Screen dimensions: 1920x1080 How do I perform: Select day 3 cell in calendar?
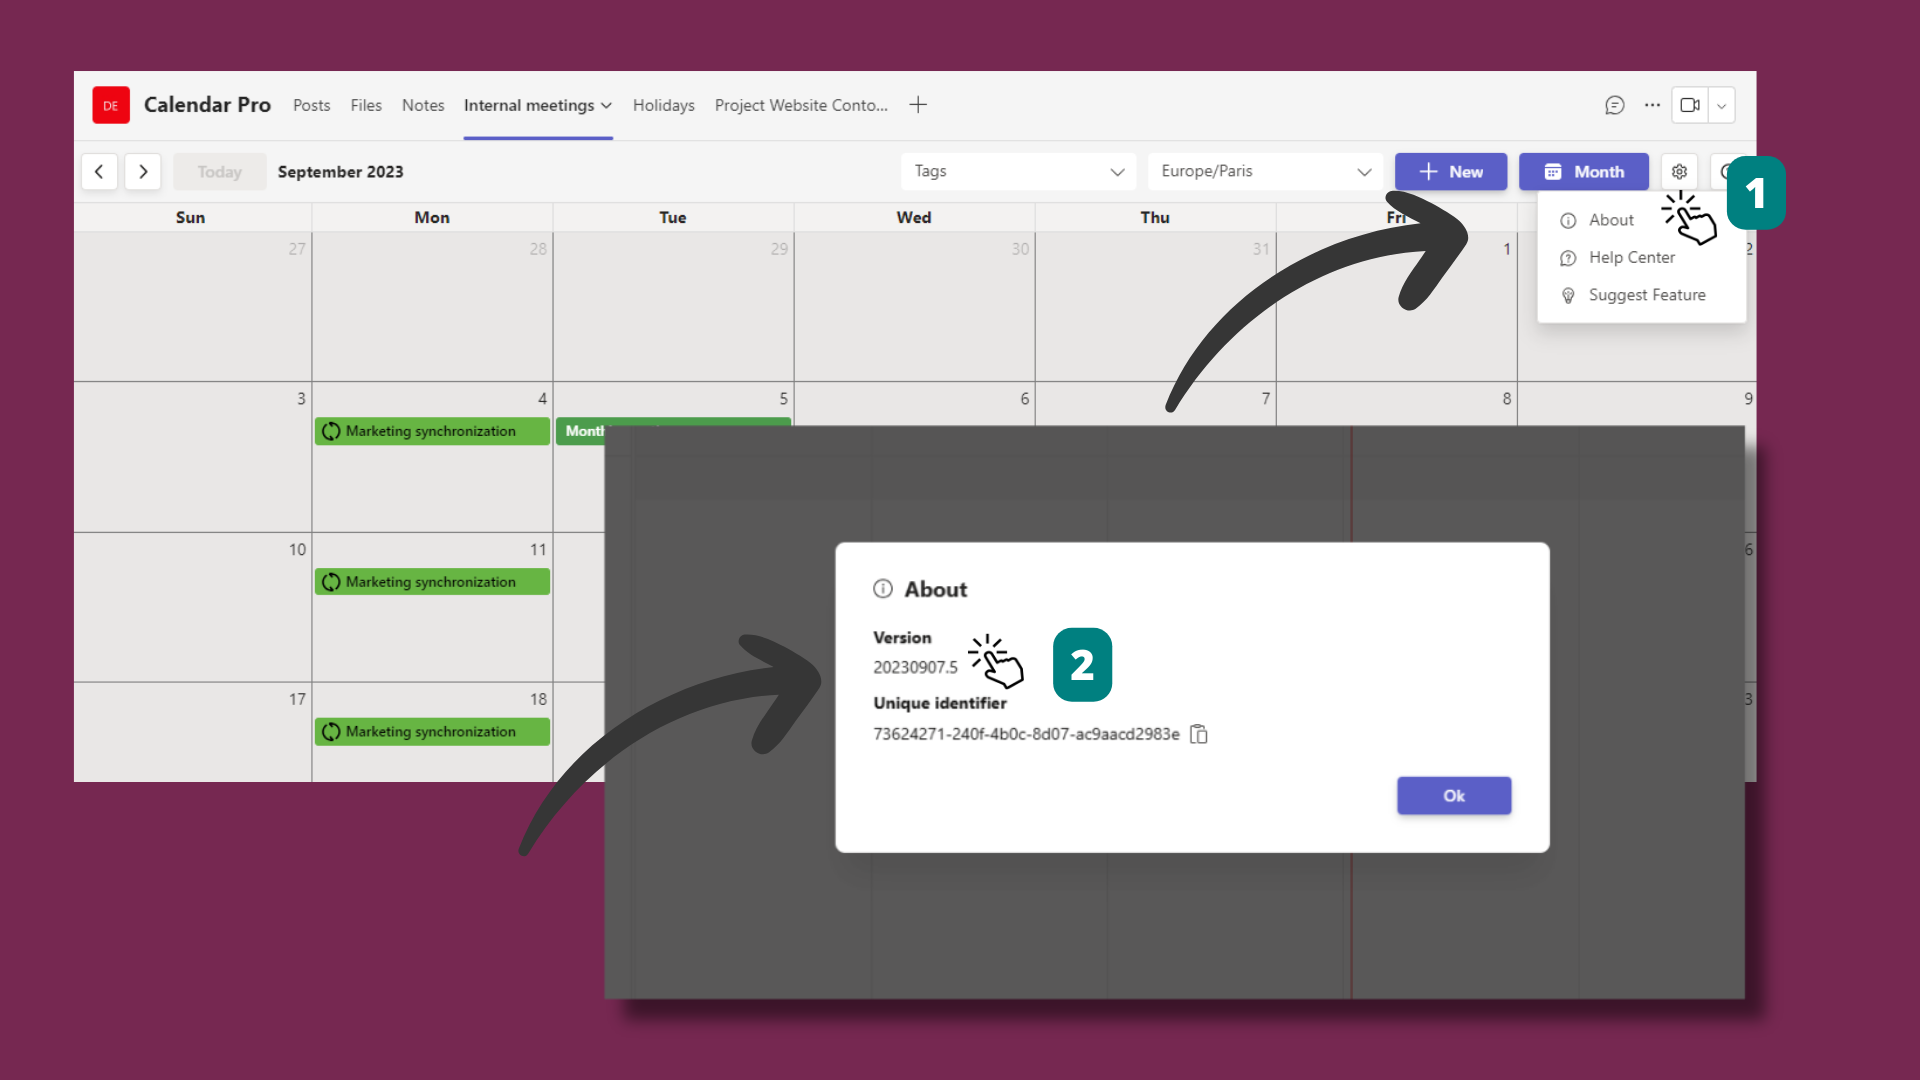tap(192, 457)
